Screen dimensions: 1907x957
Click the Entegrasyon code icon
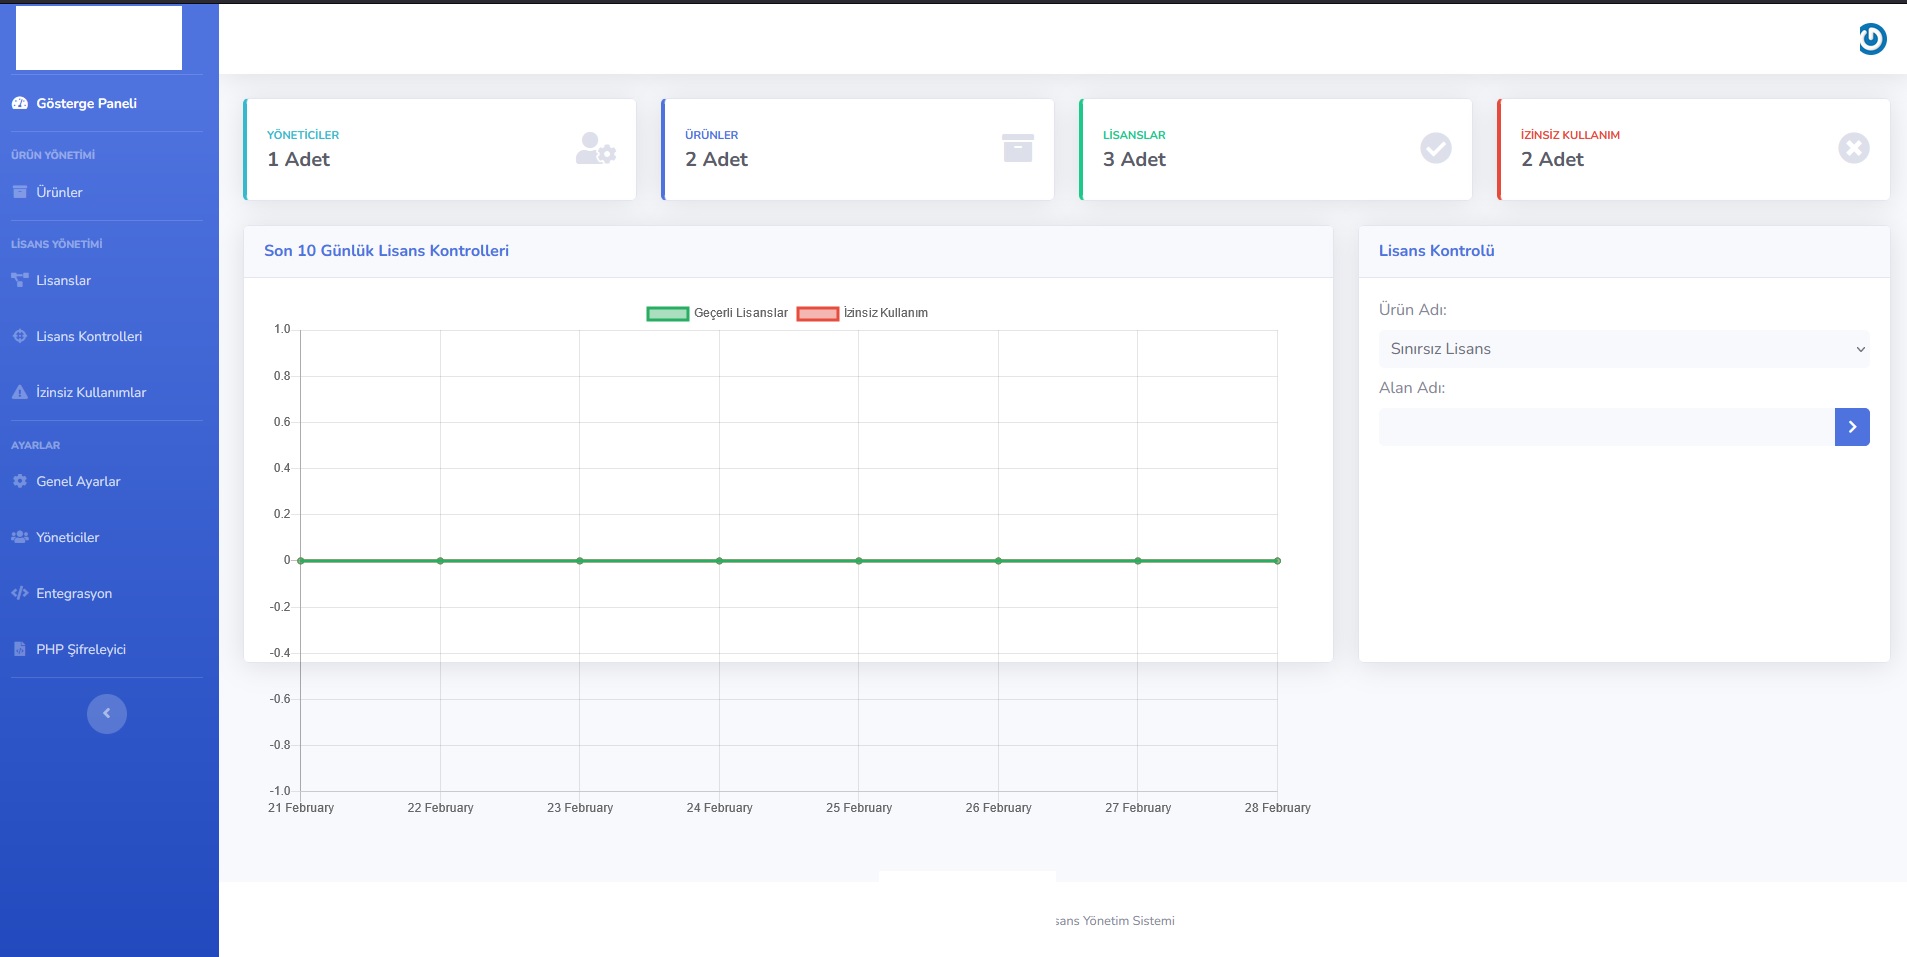(19, 593)
